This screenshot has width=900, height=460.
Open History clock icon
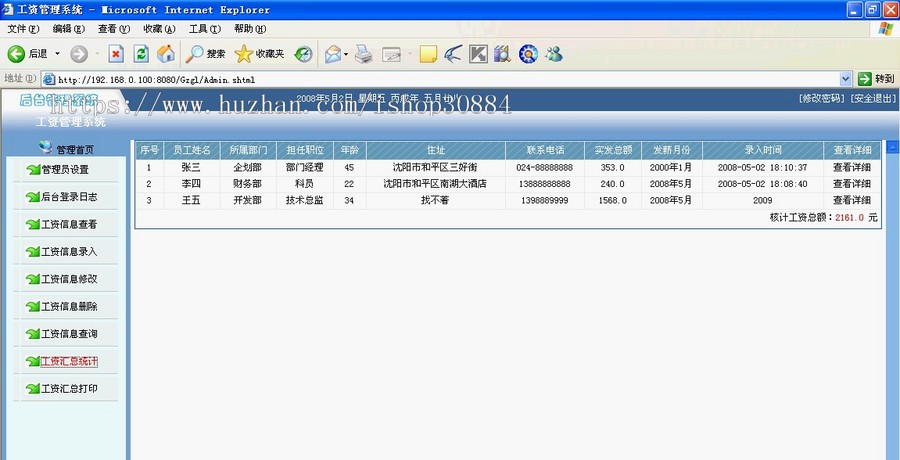tap(303, 54)
